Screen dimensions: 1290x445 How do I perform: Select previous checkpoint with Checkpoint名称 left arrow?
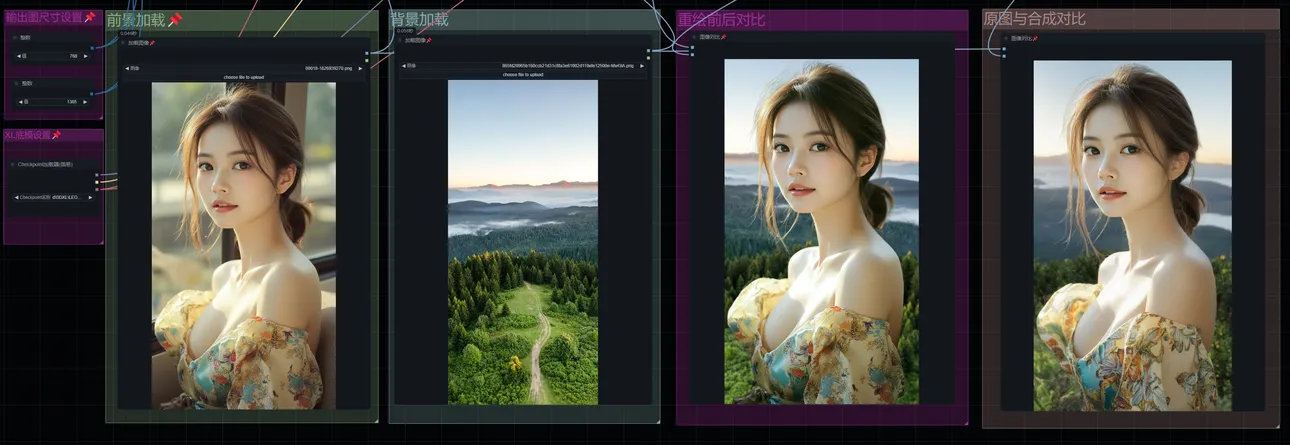coord(16,197)
